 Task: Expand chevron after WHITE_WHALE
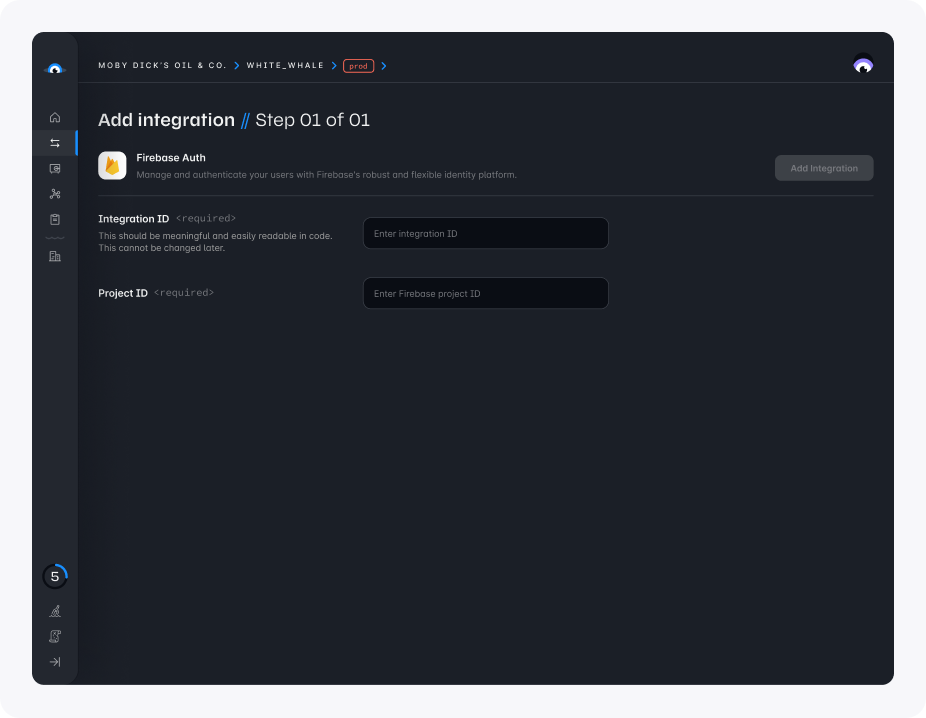[x=334, y=66]
